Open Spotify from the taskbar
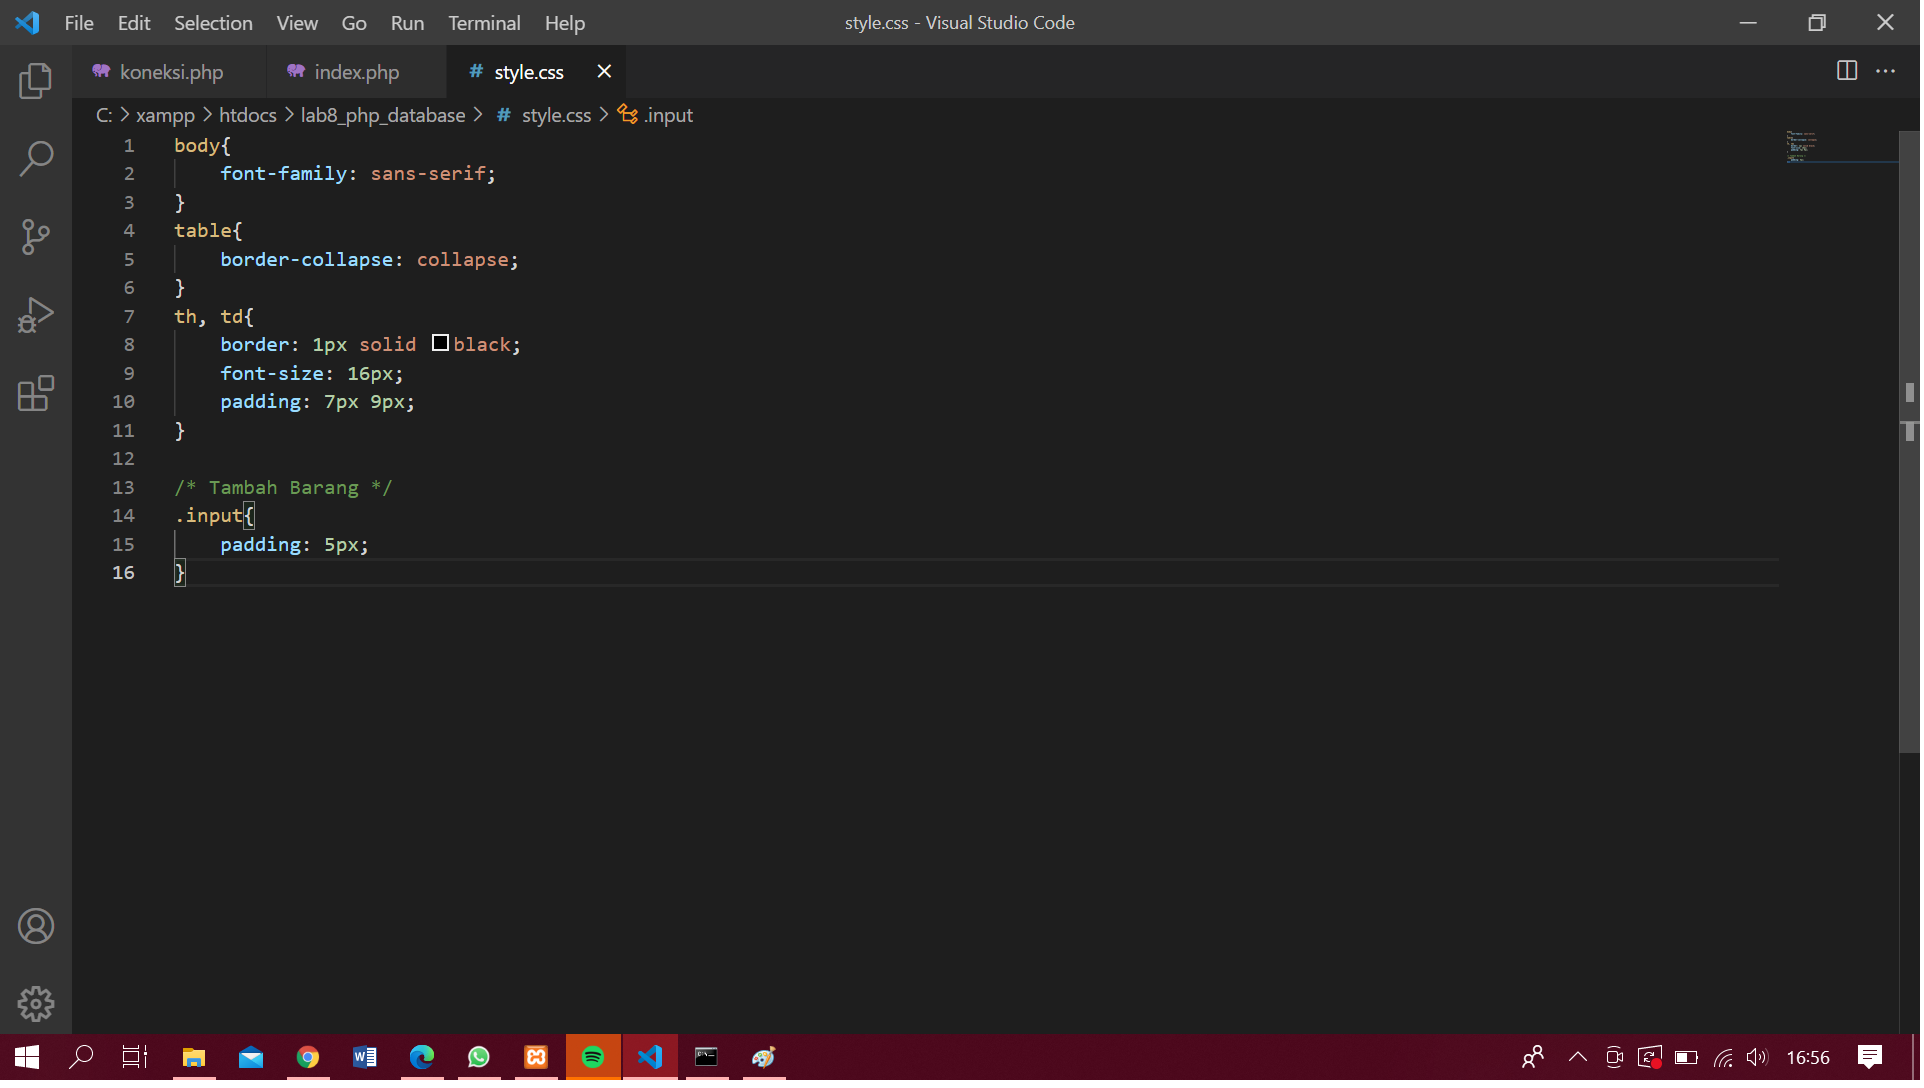 tap(594, 1059)
